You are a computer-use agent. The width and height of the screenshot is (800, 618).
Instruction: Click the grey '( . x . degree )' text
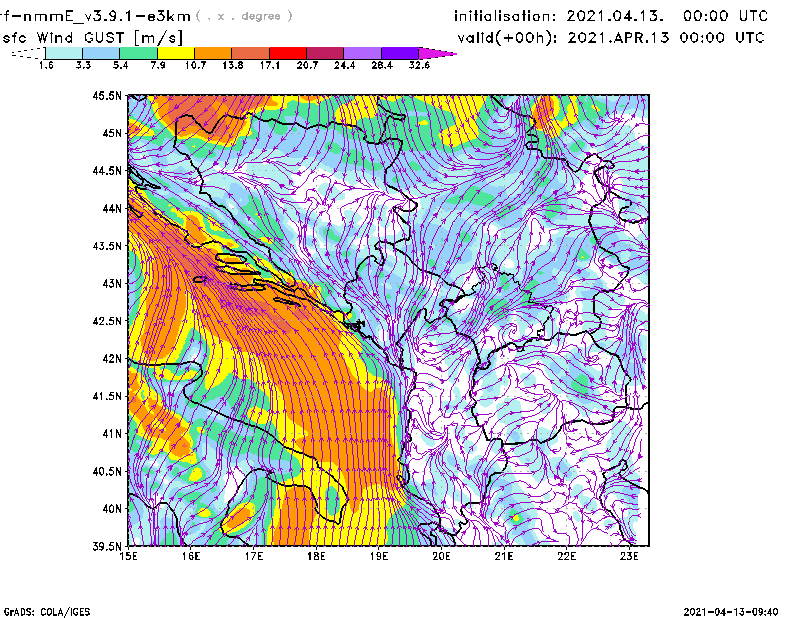[x=244, y=16]
